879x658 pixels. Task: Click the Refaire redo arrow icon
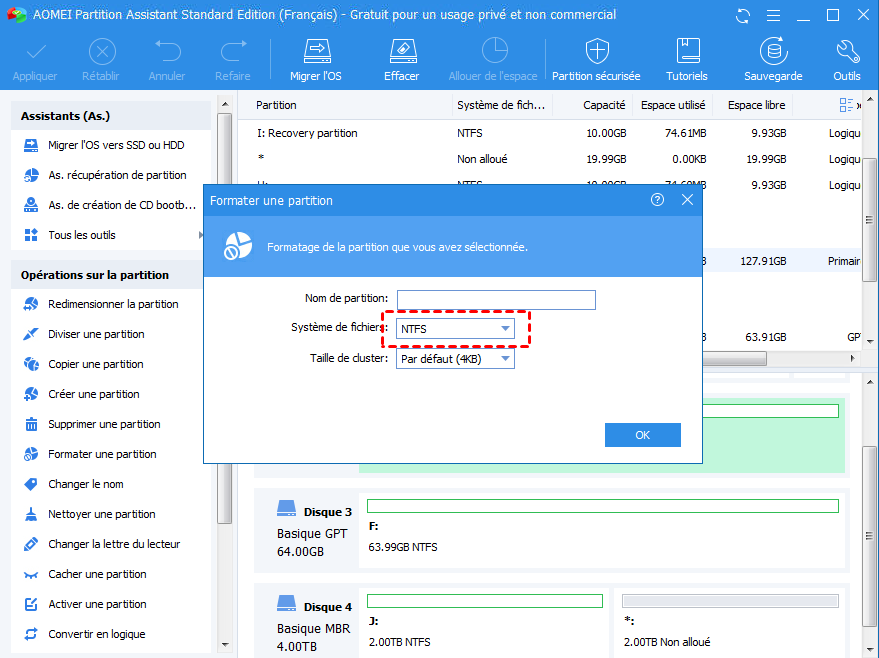tap(233, 51)
